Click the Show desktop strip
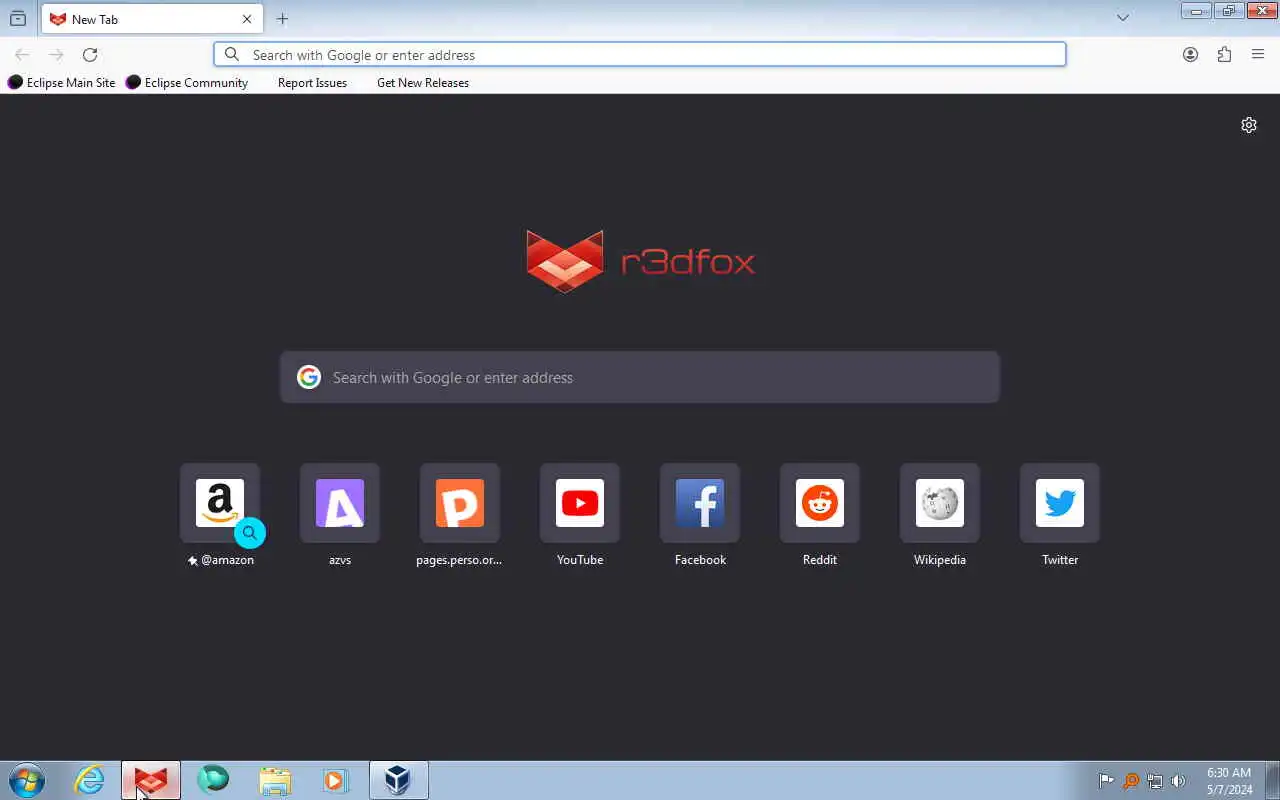 1272,780
